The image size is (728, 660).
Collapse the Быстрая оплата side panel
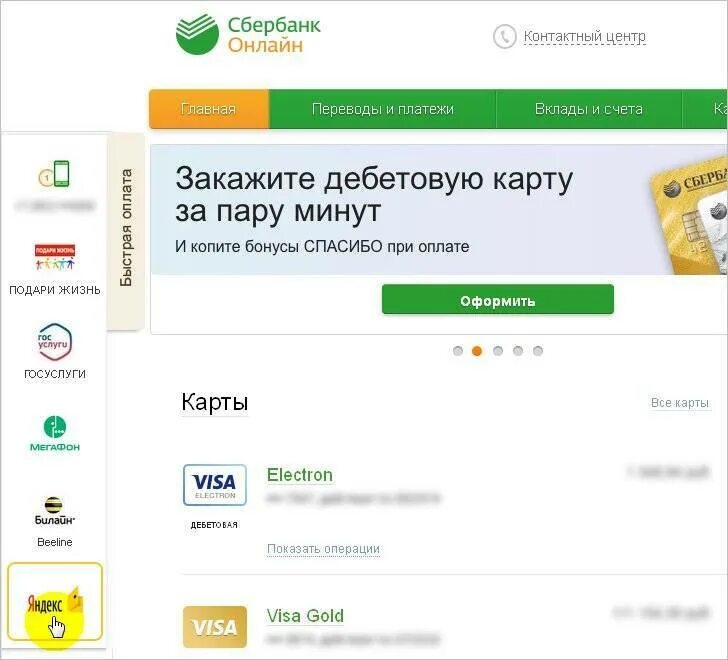126,231
